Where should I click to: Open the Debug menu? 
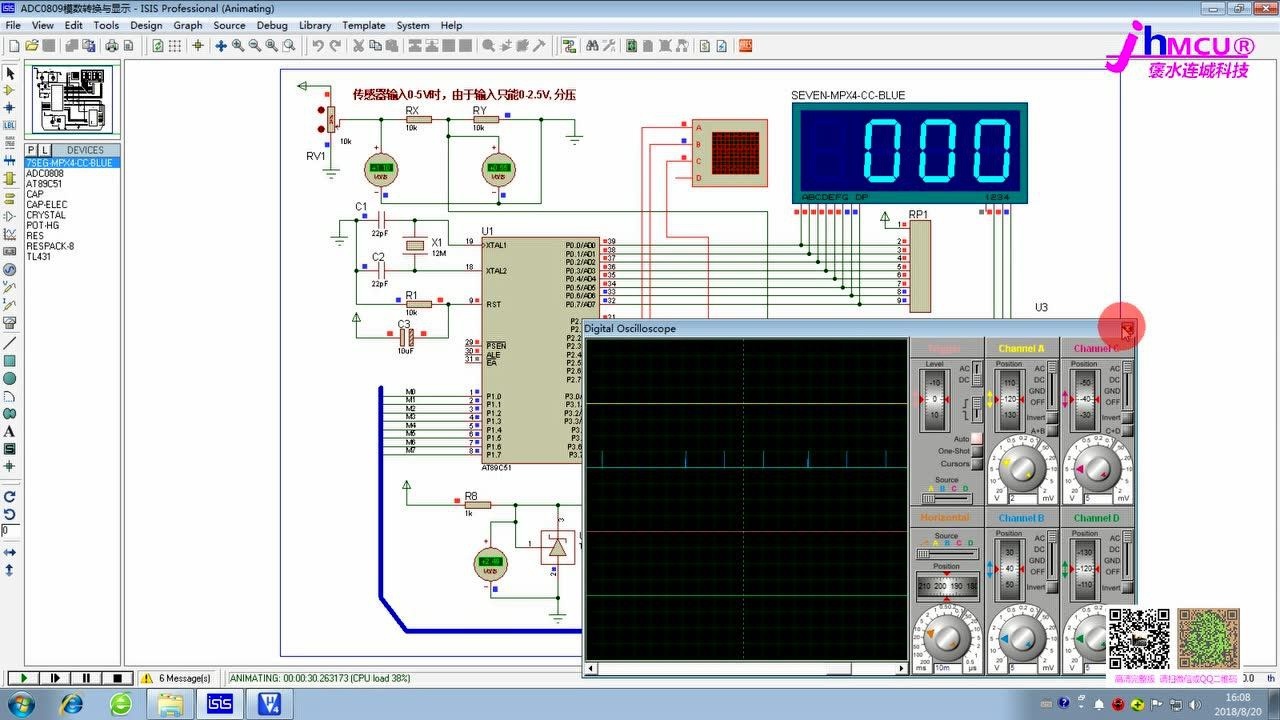coord(272,25)
